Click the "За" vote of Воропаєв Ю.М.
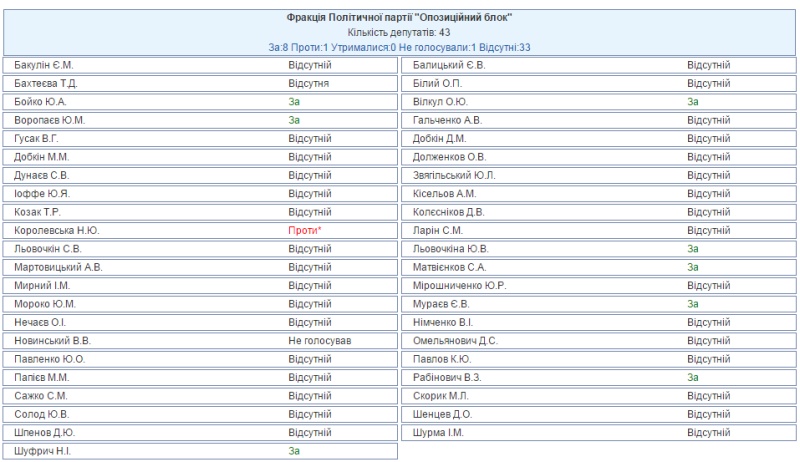Image resolution: width=800 pixels, height=462 pixels. click(x=294, y=121)
